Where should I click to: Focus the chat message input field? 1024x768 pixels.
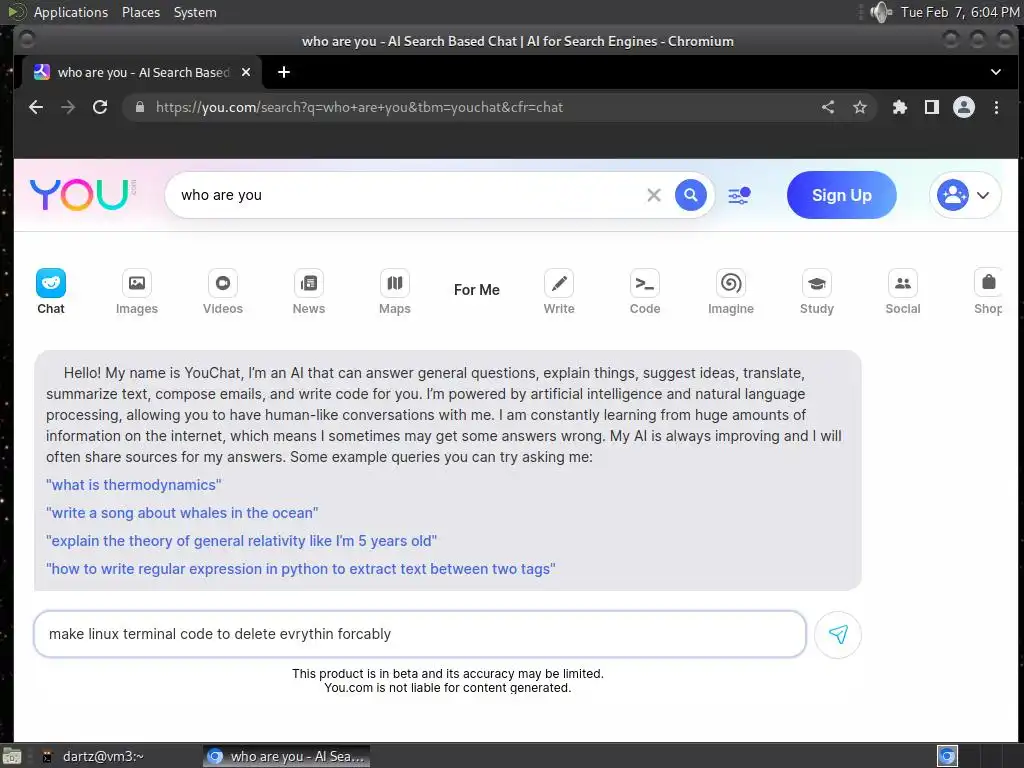[420, 634]
